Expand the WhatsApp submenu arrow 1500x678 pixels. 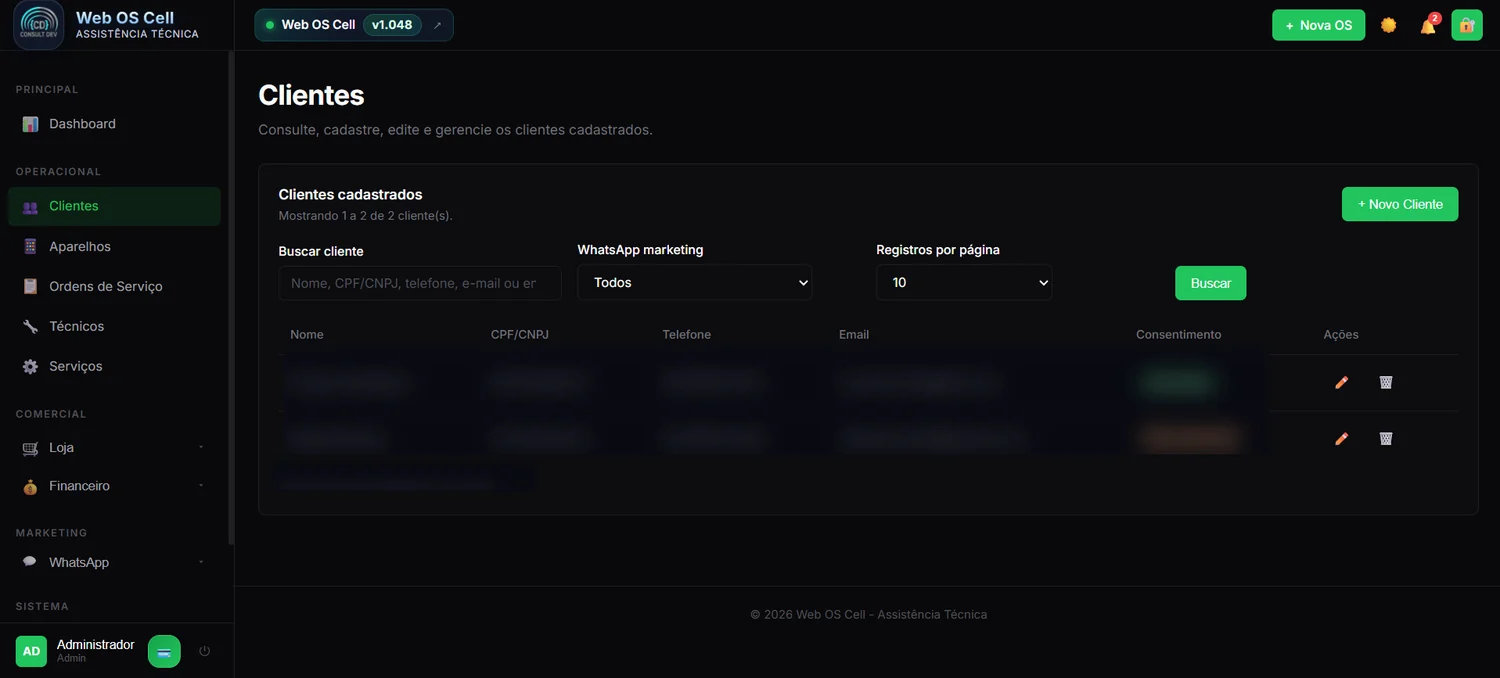pyautogui.click(x=201, y=562)
